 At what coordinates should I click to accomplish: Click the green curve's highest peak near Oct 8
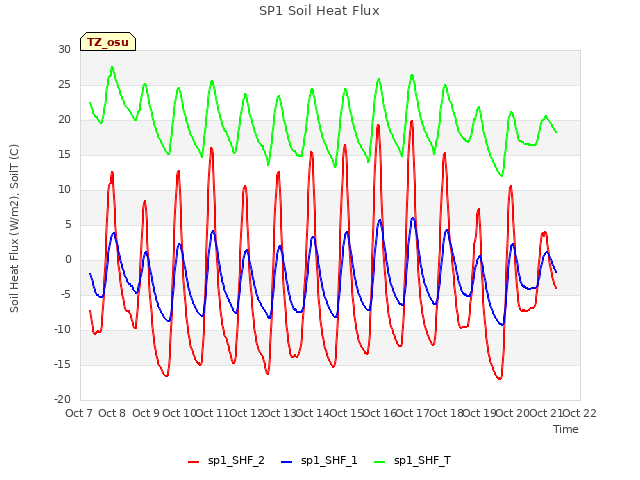click(112, 67)
